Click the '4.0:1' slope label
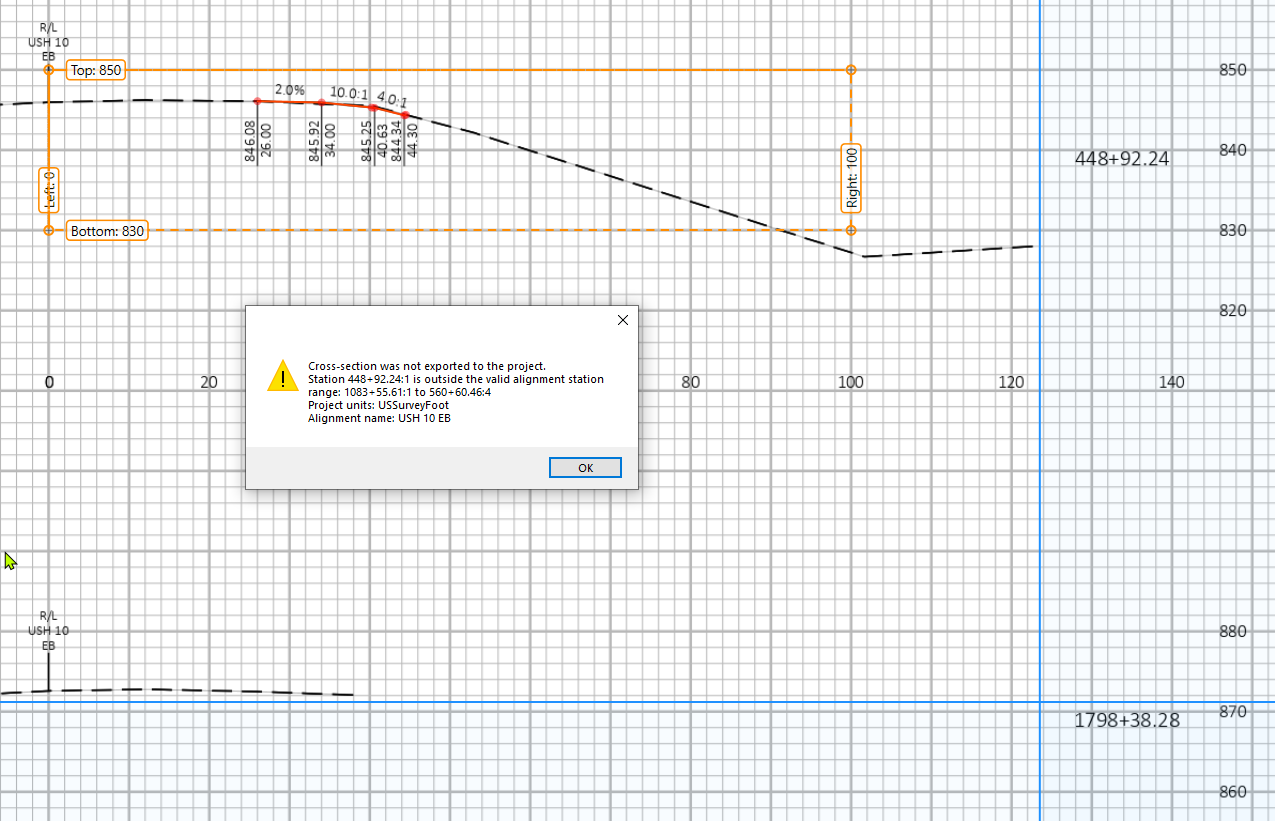 [393, 100]
